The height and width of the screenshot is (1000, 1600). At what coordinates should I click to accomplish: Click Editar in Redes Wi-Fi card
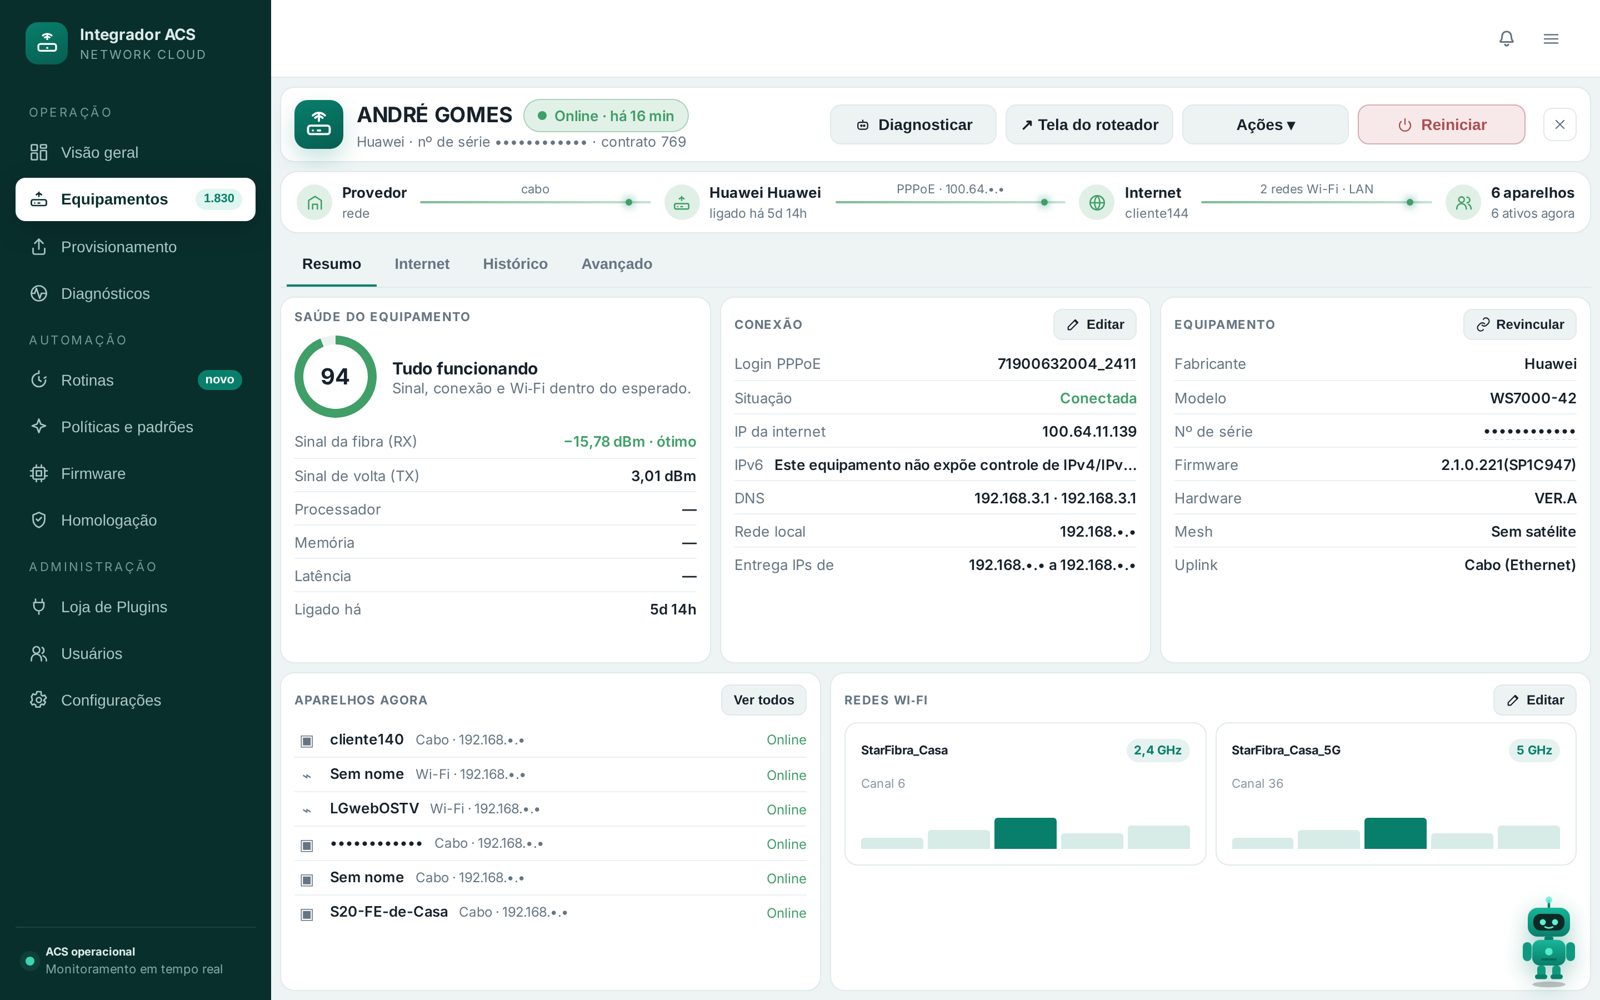coord(1535,700)
